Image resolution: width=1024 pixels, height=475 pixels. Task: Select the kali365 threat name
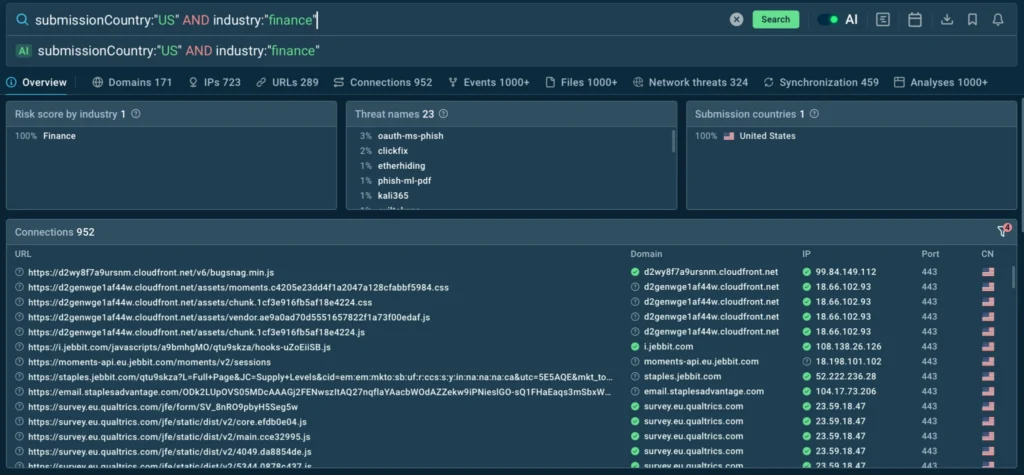[393, 195]
